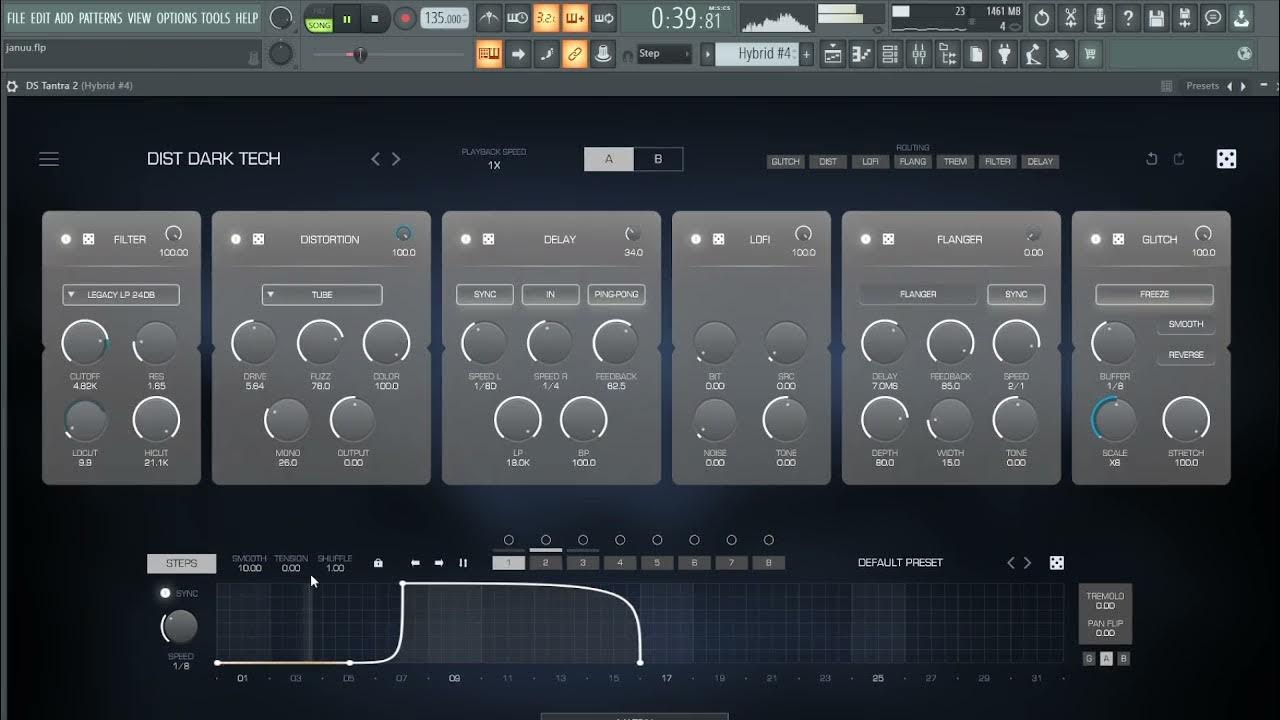Randomize the DEFAULT PRESET curve with dice
The height and width of the screenshot is (720, 1280).
[x=1056, y=563]
